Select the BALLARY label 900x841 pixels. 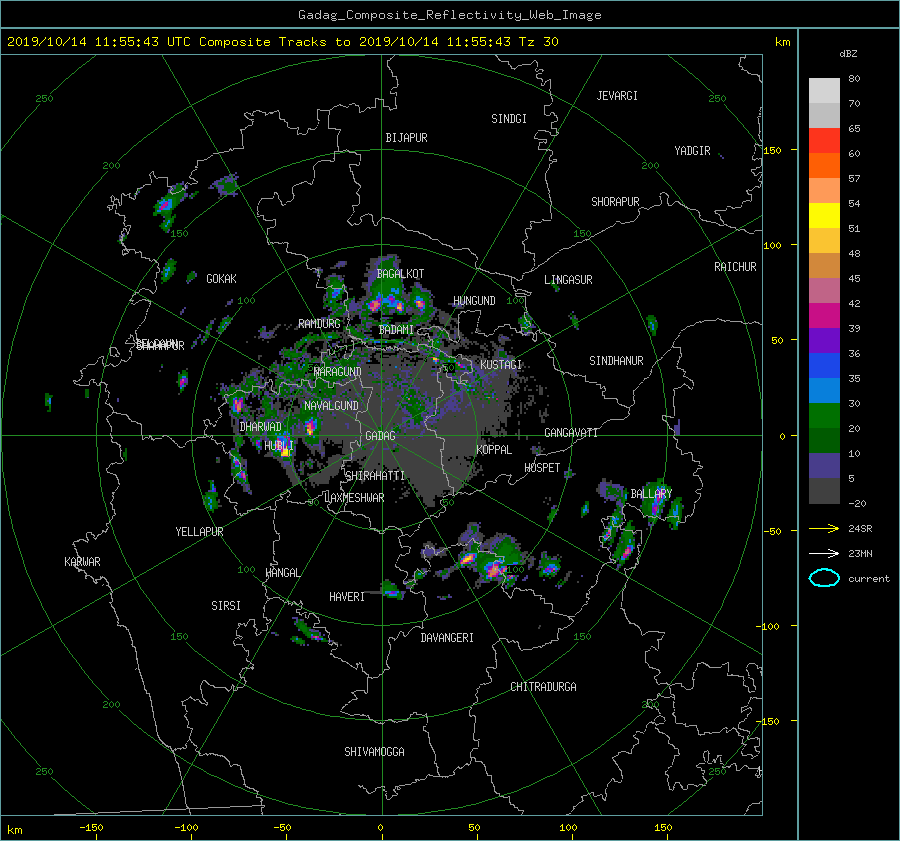click(651, 494)
